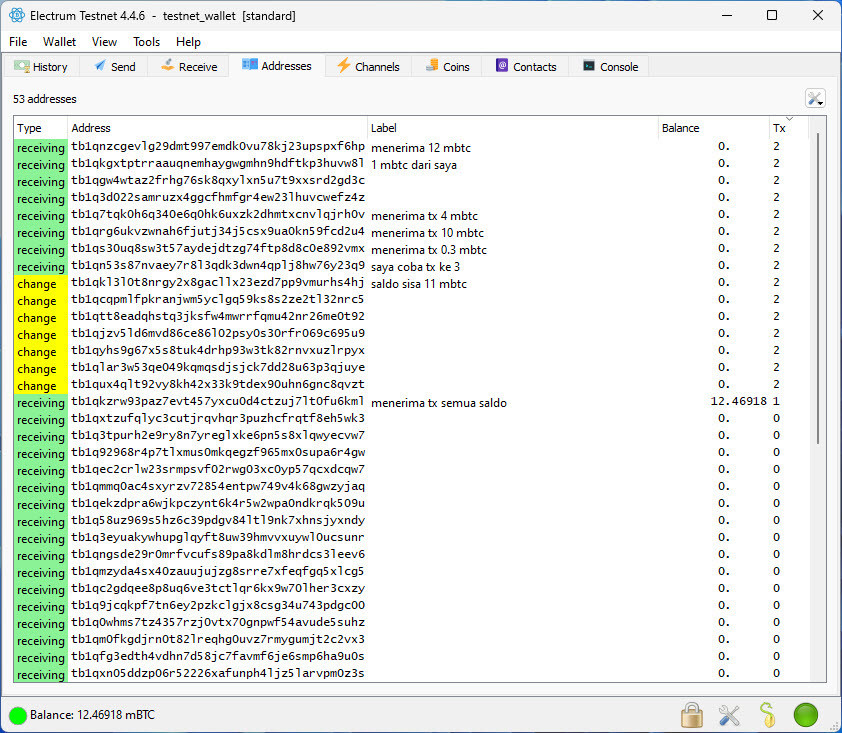Image resolution: width=842 pixels, height=733 pixels.
Task: Switch to the Receive tab
Action: [190, 67]
